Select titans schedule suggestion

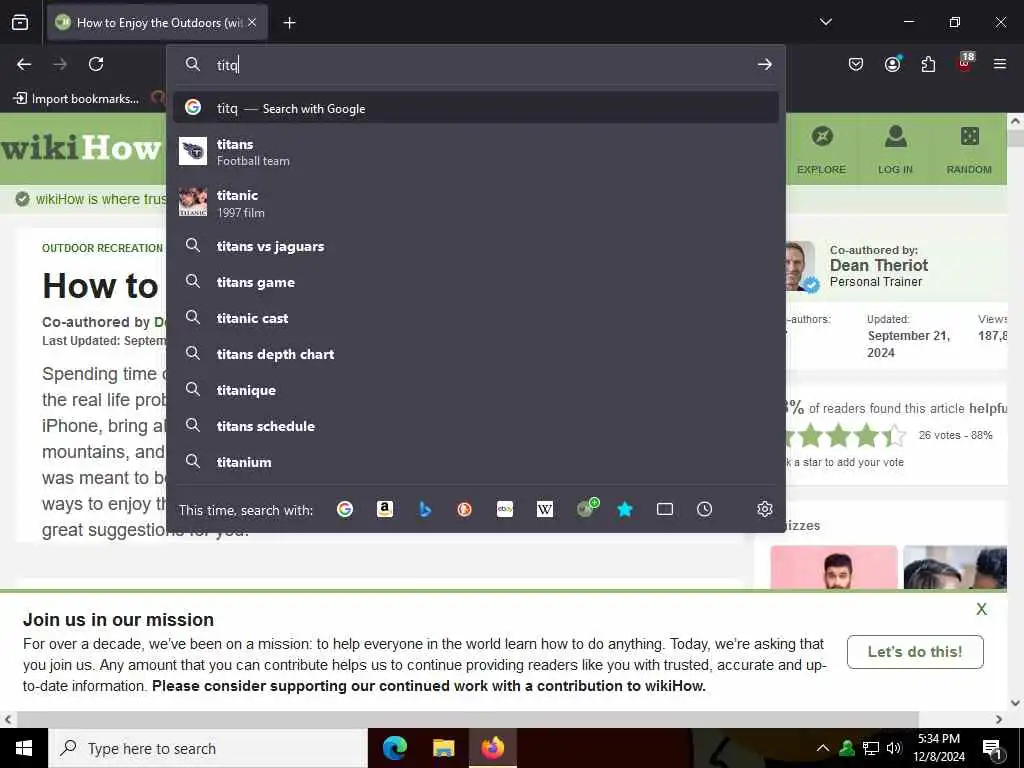[x=475, y=426]
